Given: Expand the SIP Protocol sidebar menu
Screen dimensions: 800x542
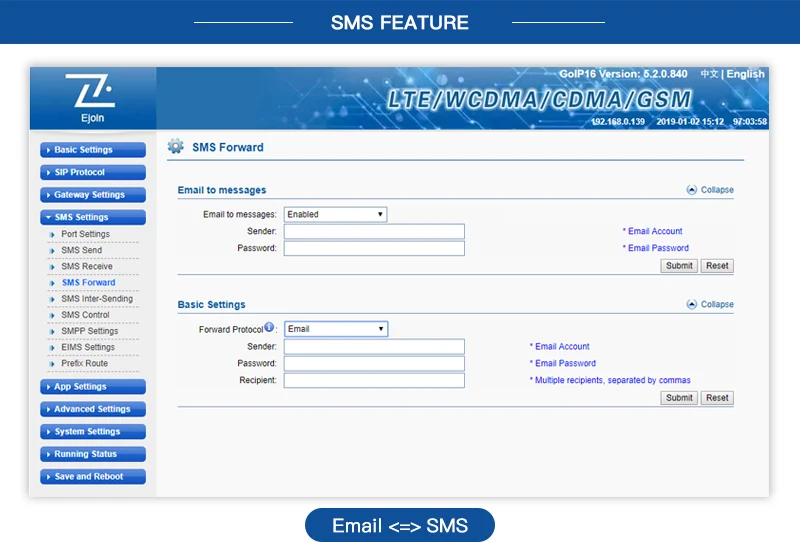Looking at the screenshot, I should (x=93, y=172).
